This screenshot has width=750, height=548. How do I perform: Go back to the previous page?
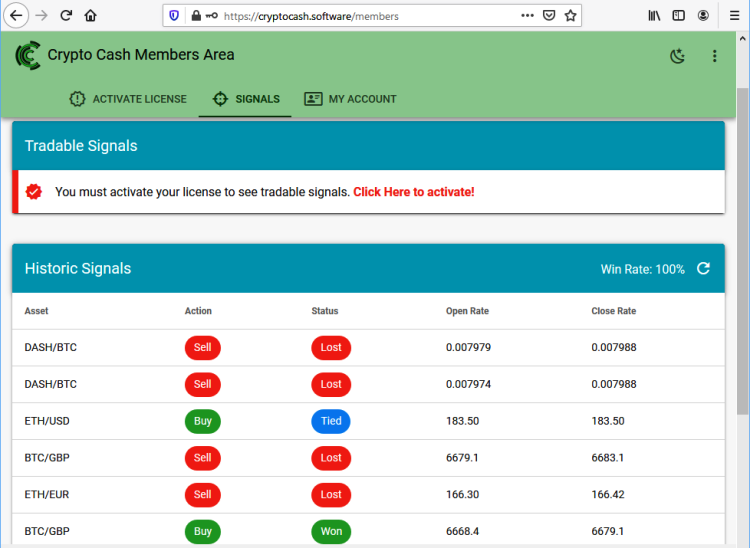coord(16,16)
